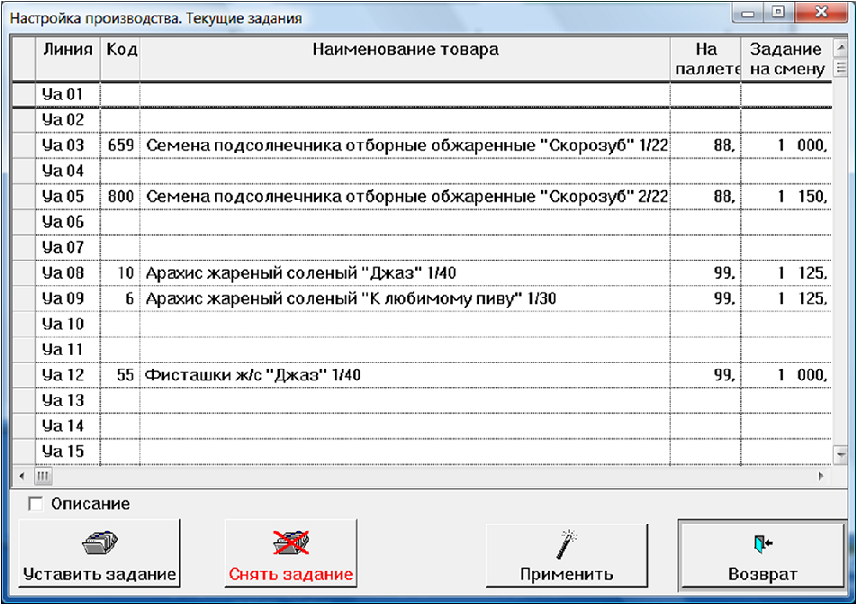Click pallet value 88 in row Уа 05
Image resolution: width=857 pixels, height=605 pixels.
[724, 196]
